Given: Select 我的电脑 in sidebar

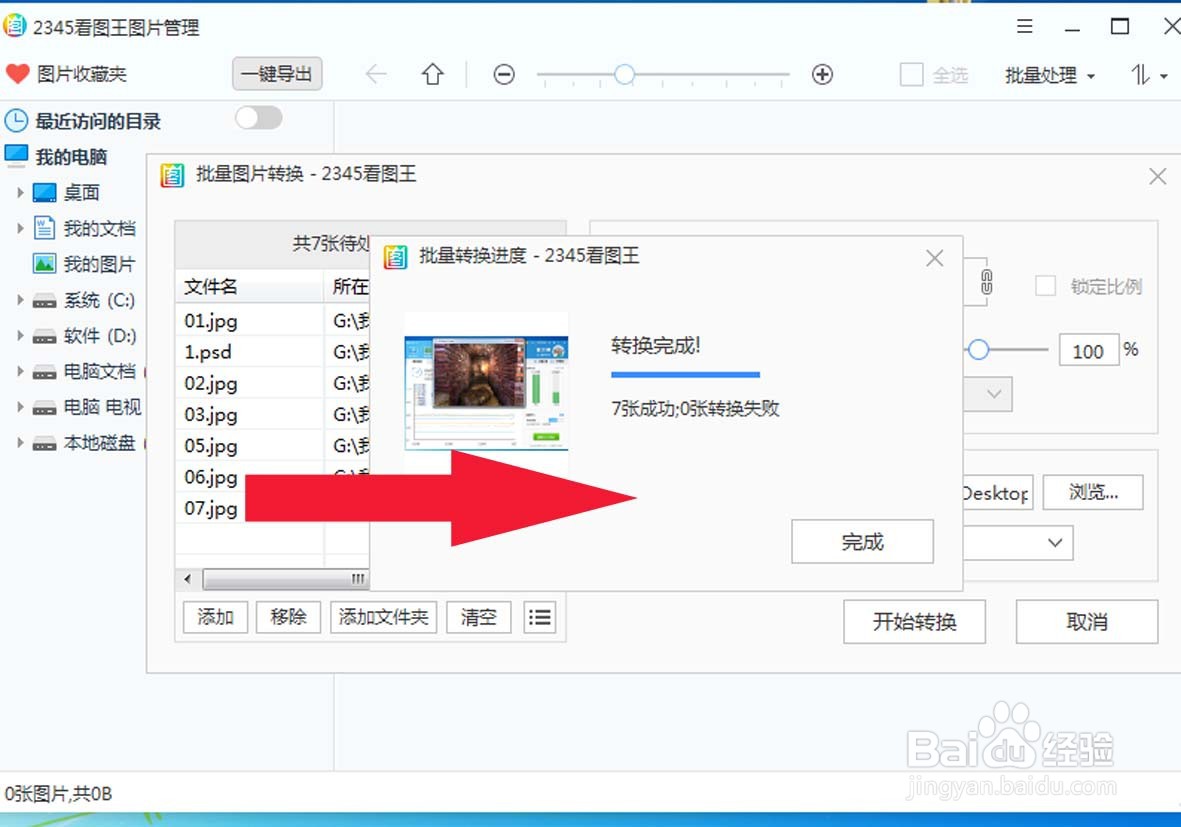Looking at the screenshot, I should click(71, 157).
